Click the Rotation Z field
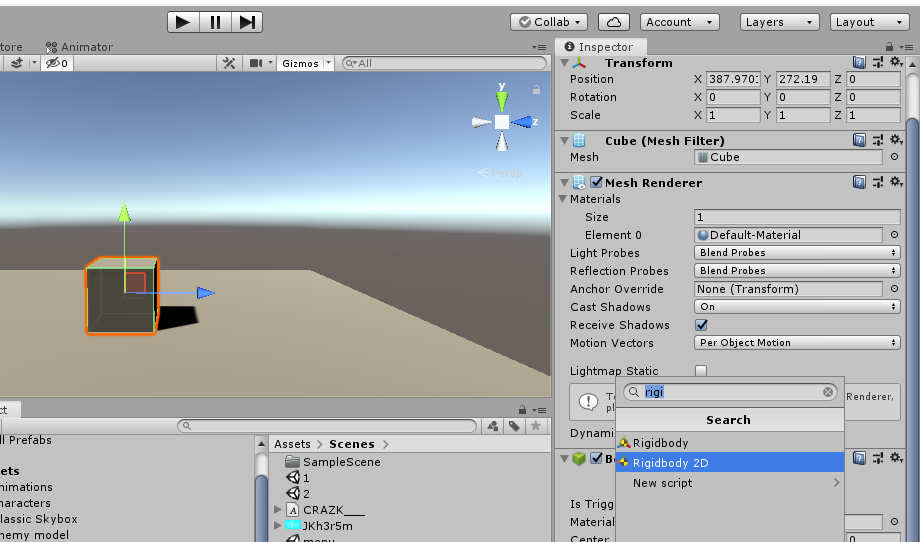The width and height of the screenshot is (920, 542). (873, 97)
